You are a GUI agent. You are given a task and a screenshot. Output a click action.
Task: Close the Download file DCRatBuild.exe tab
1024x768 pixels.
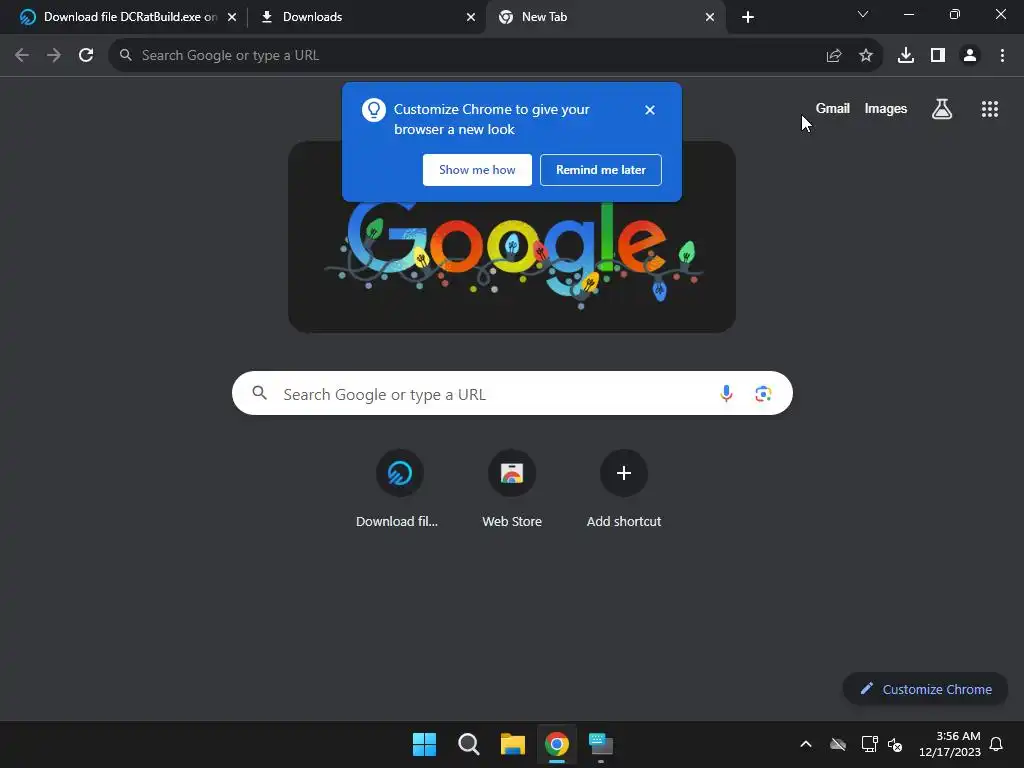point(232,17)
